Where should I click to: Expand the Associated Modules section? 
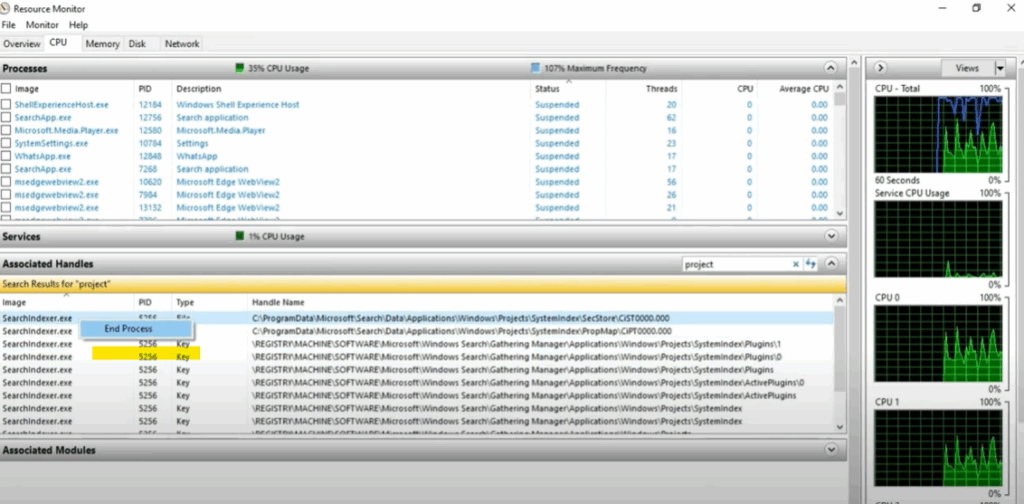pyautogui.click(x=830, y=450)
